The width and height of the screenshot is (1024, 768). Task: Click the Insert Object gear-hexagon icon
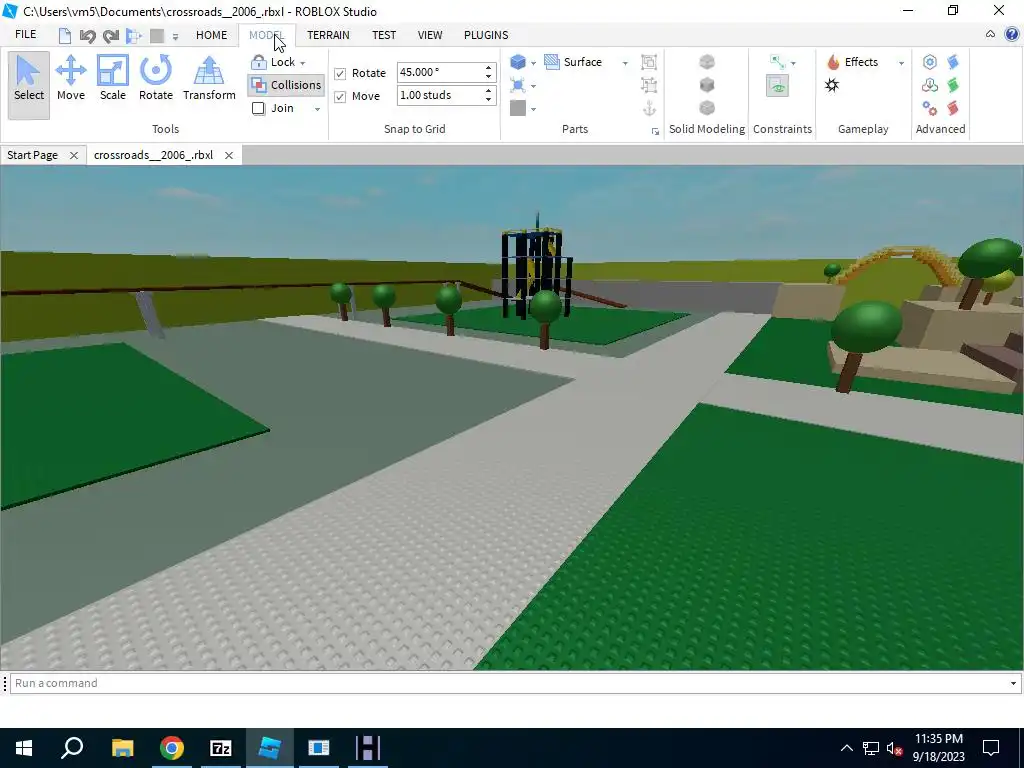[x=930, y=62]
